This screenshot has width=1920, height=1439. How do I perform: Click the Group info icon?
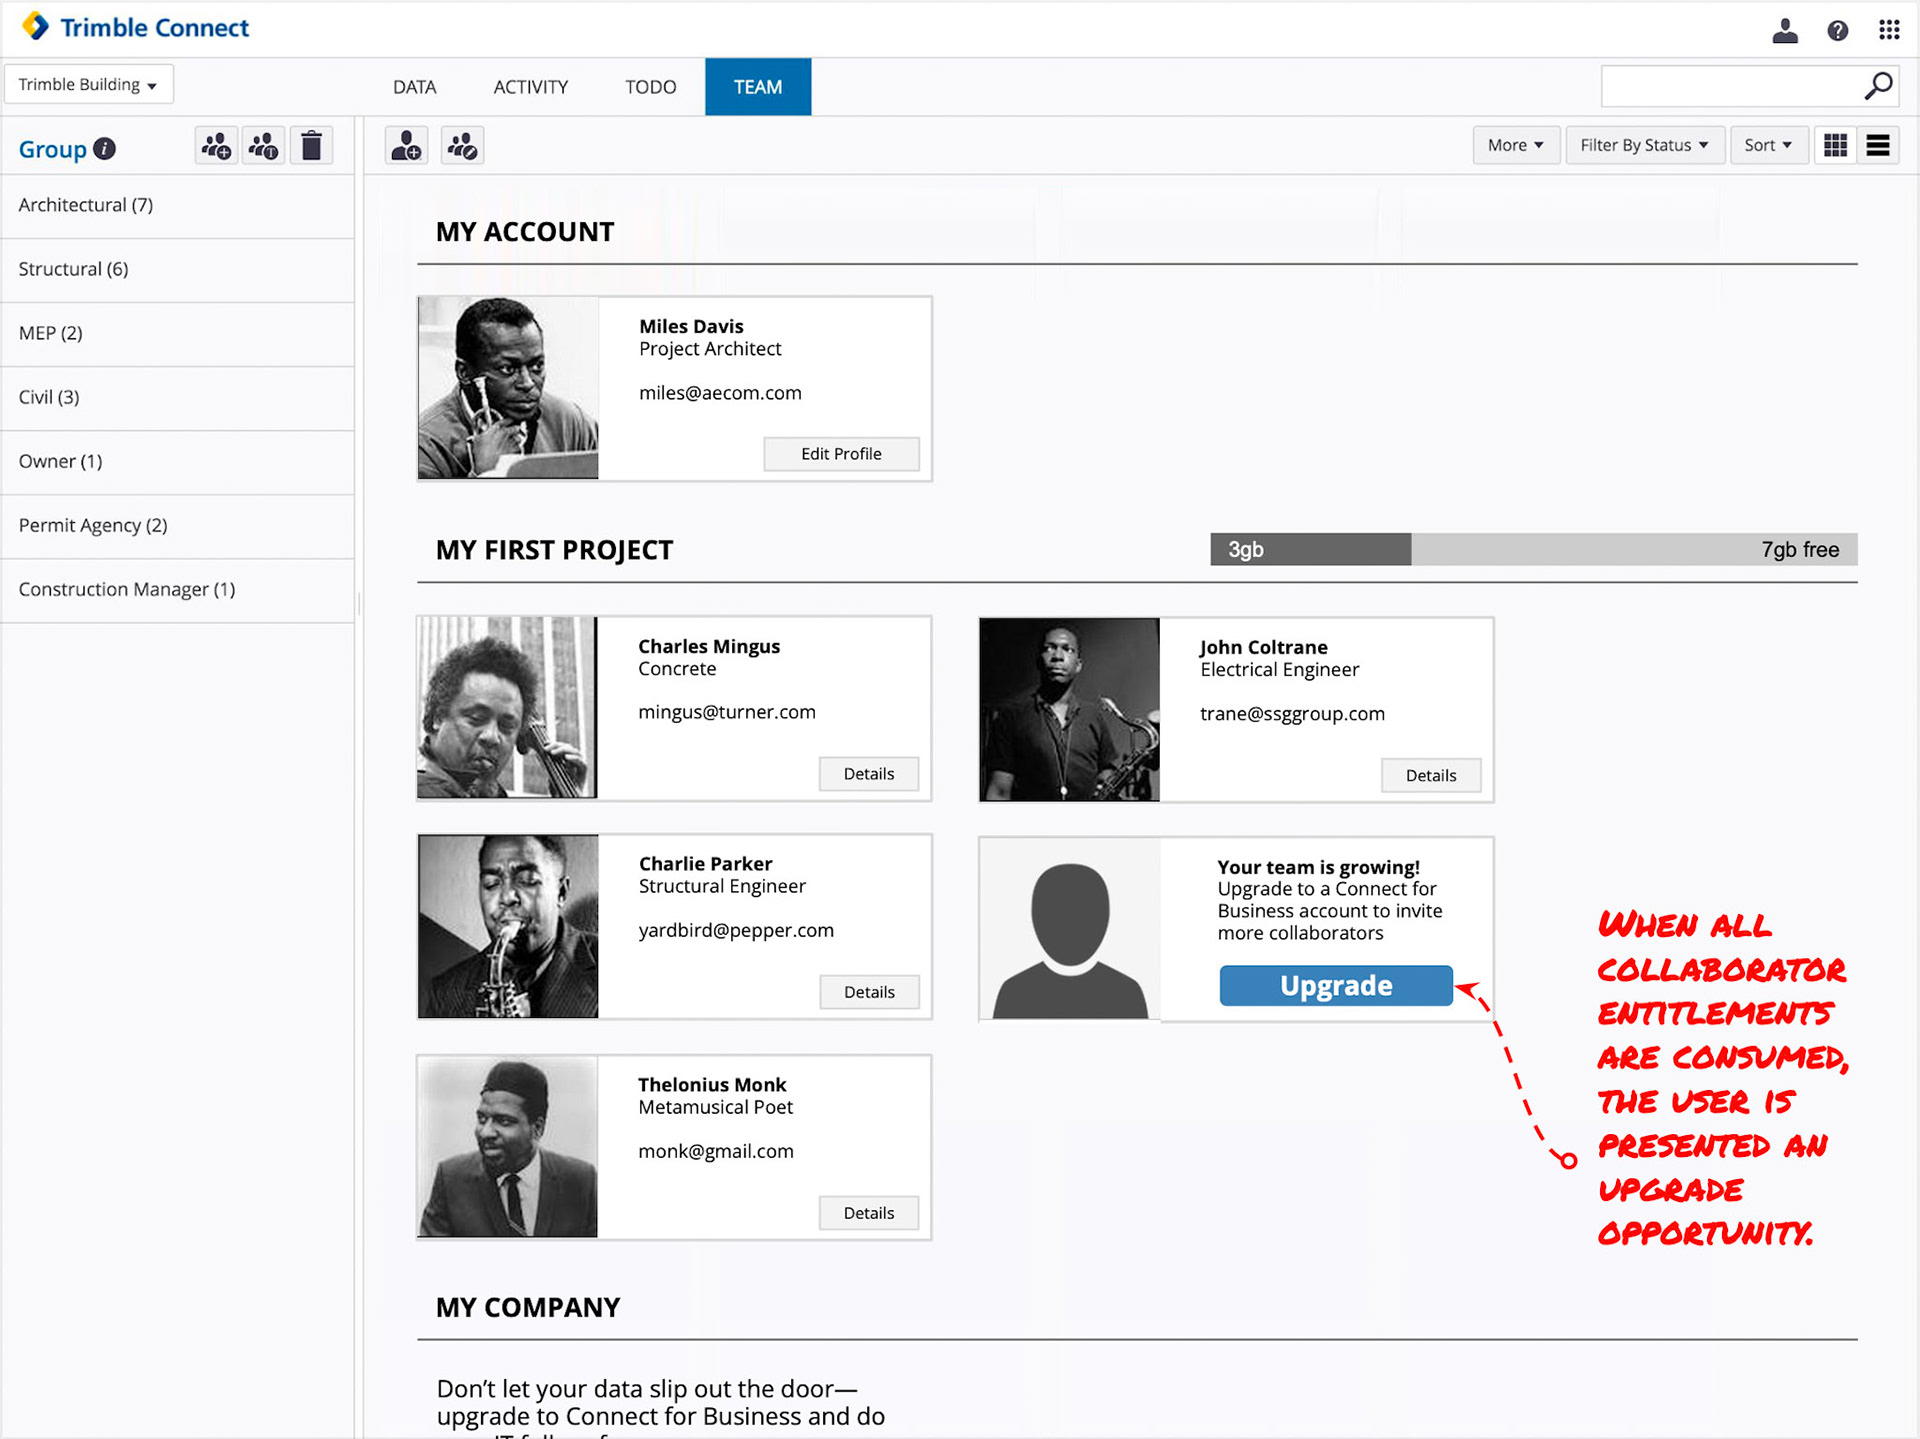coord(104,149)
